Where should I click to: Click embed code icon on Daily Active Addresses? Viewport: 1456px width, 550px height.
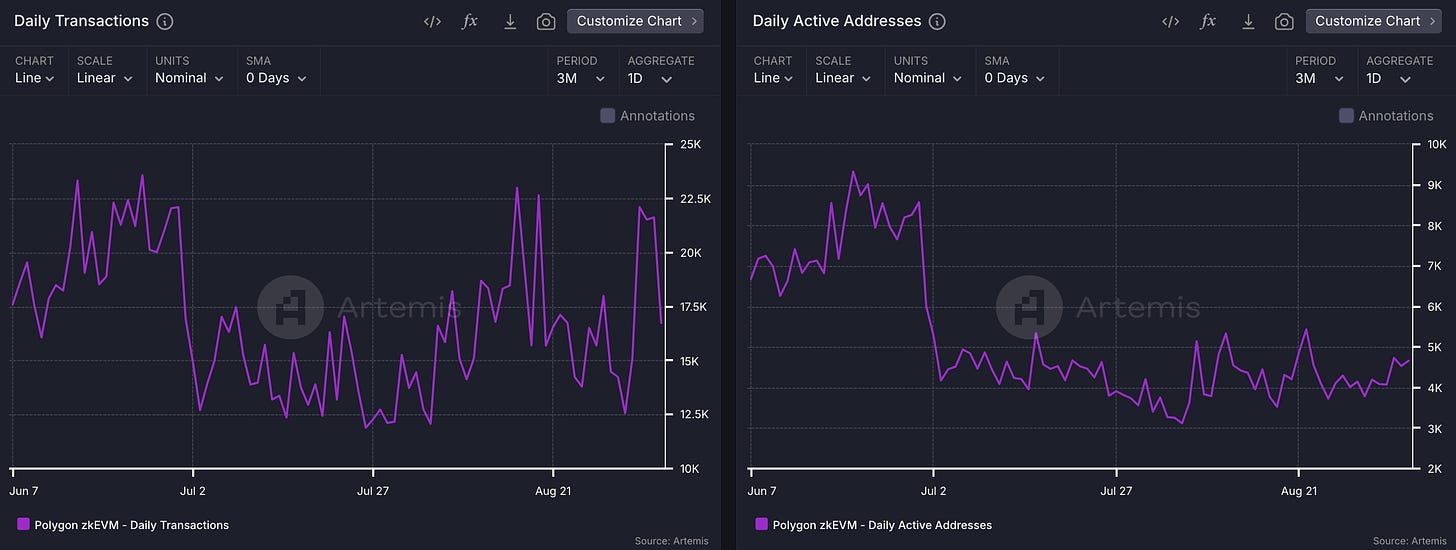point(1170,21)
